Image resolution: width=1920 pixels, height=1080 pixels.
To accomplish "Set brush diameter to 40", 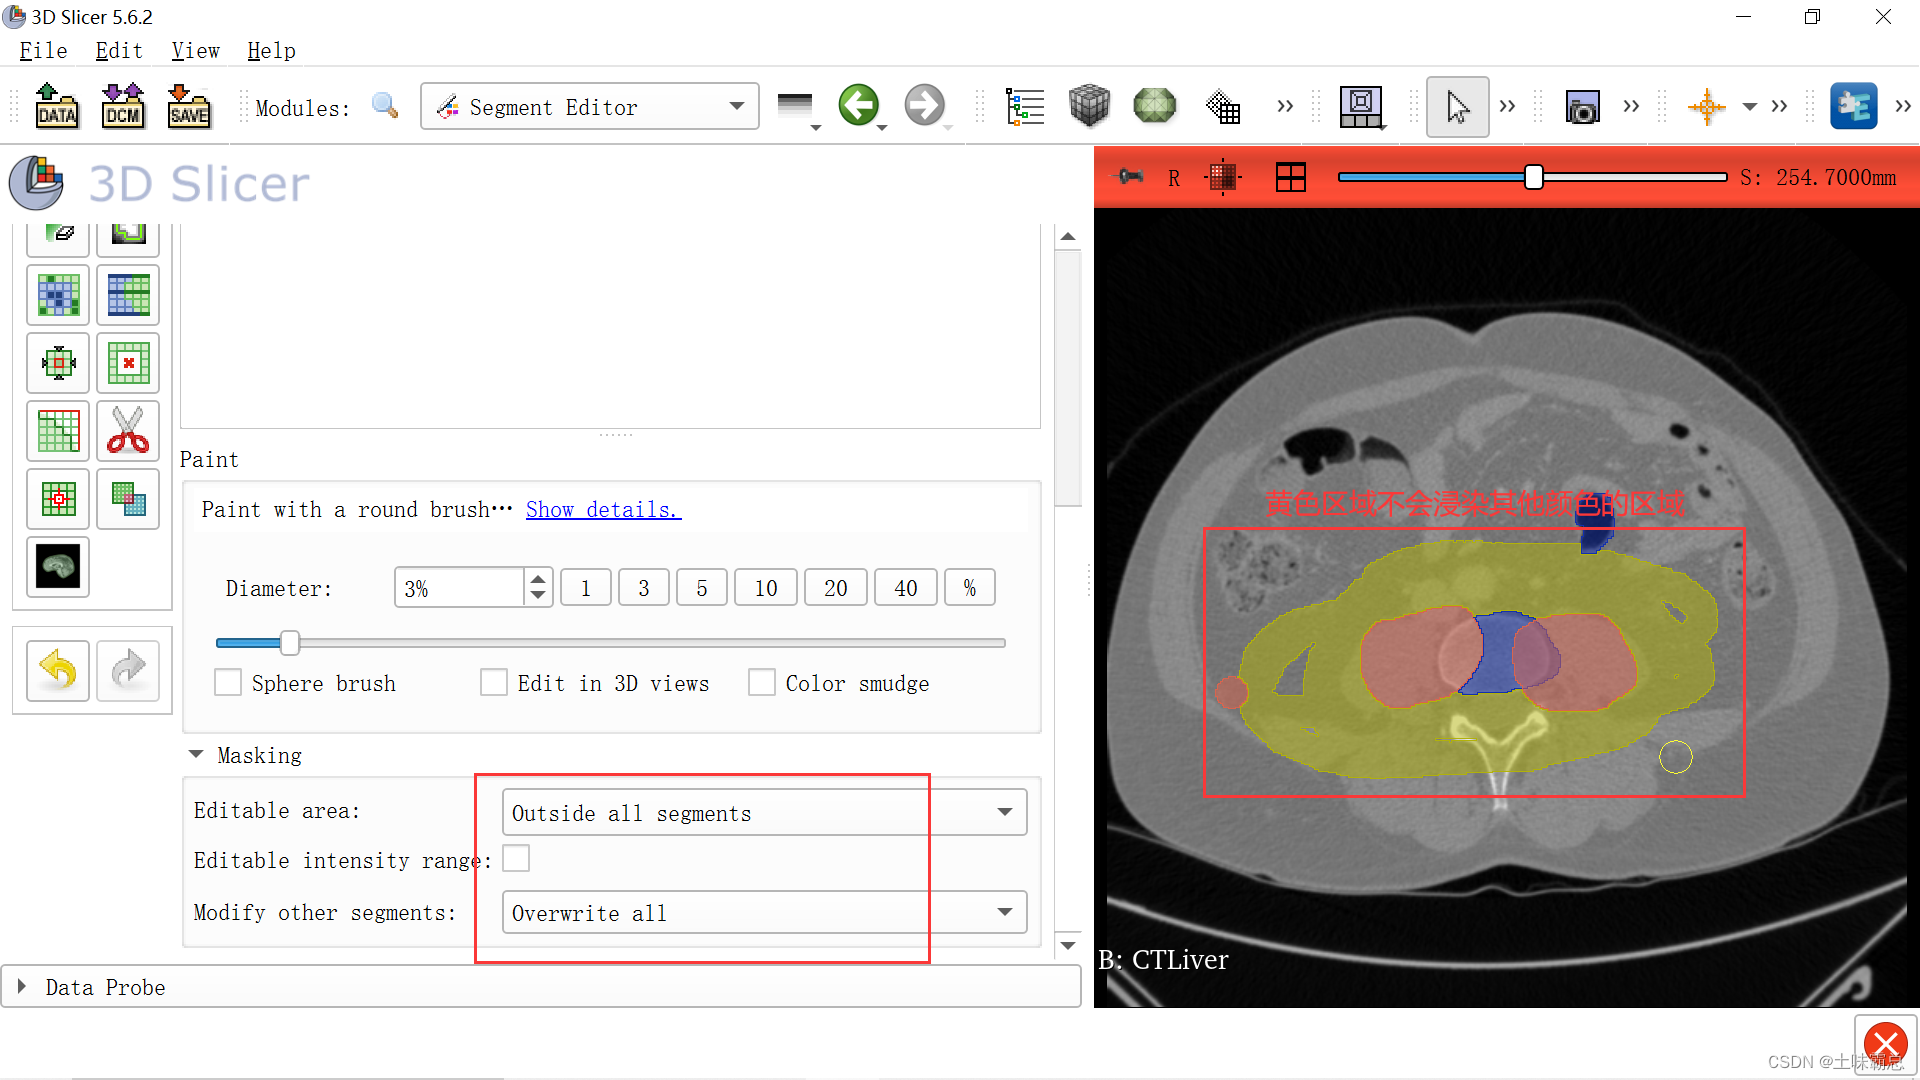I will click(905, 587).
